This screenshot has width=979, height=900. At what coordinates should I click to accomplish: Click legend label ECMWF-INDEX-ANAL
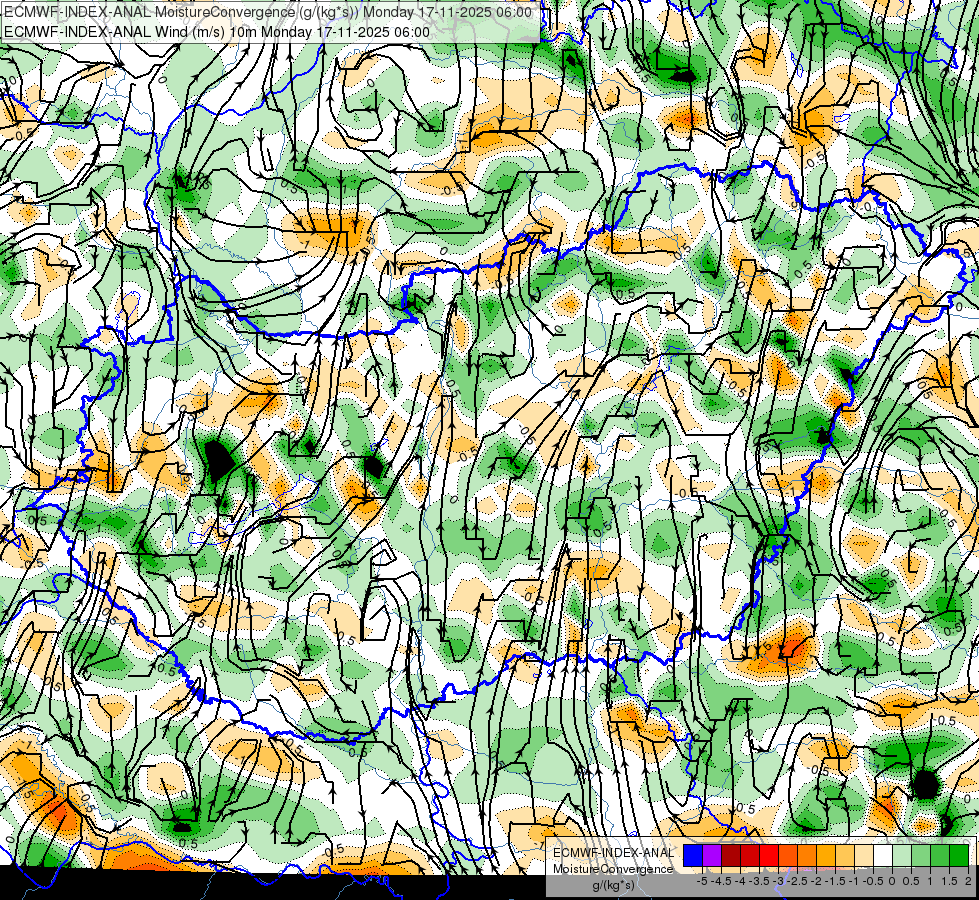(x=613, y=853)
